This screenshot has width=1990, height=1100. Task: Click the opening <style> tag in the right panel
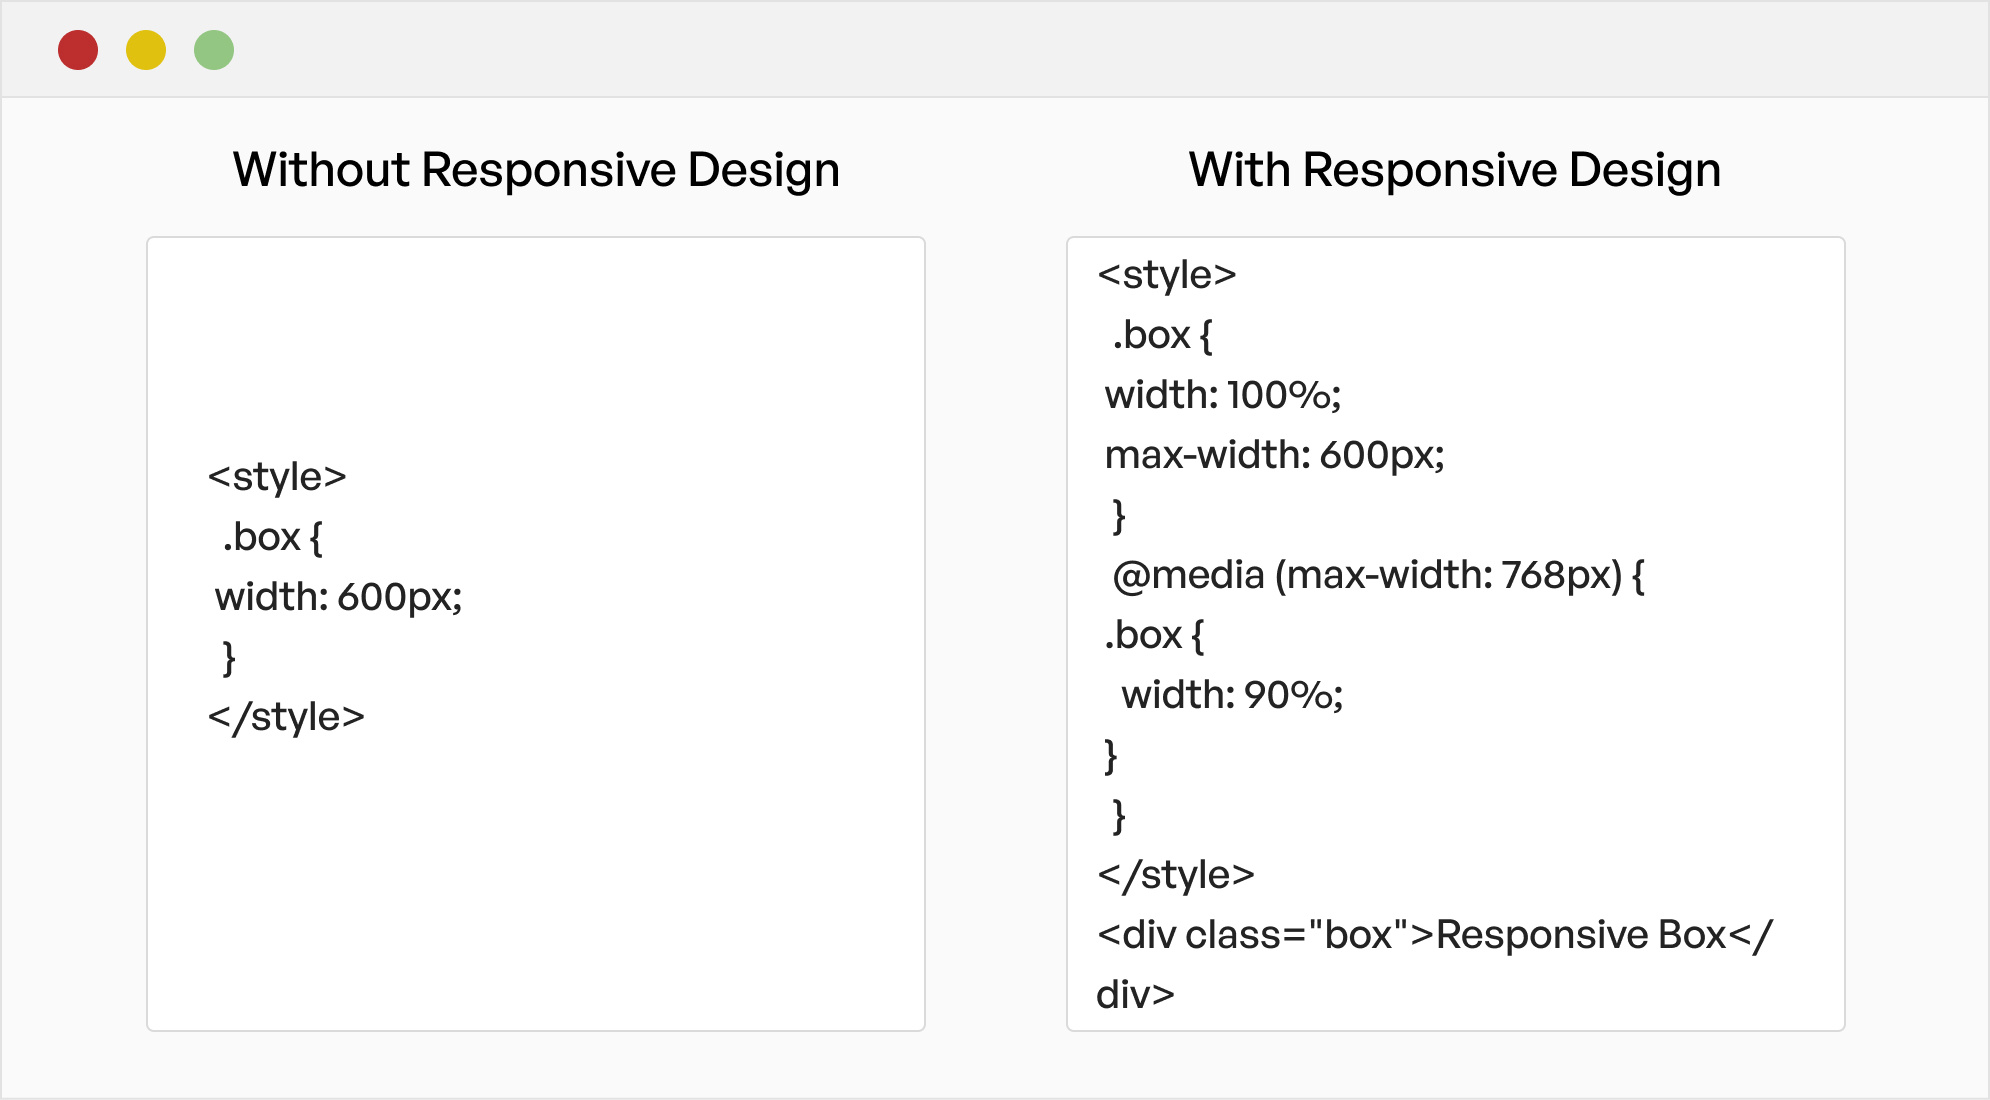click(1167, 275)
